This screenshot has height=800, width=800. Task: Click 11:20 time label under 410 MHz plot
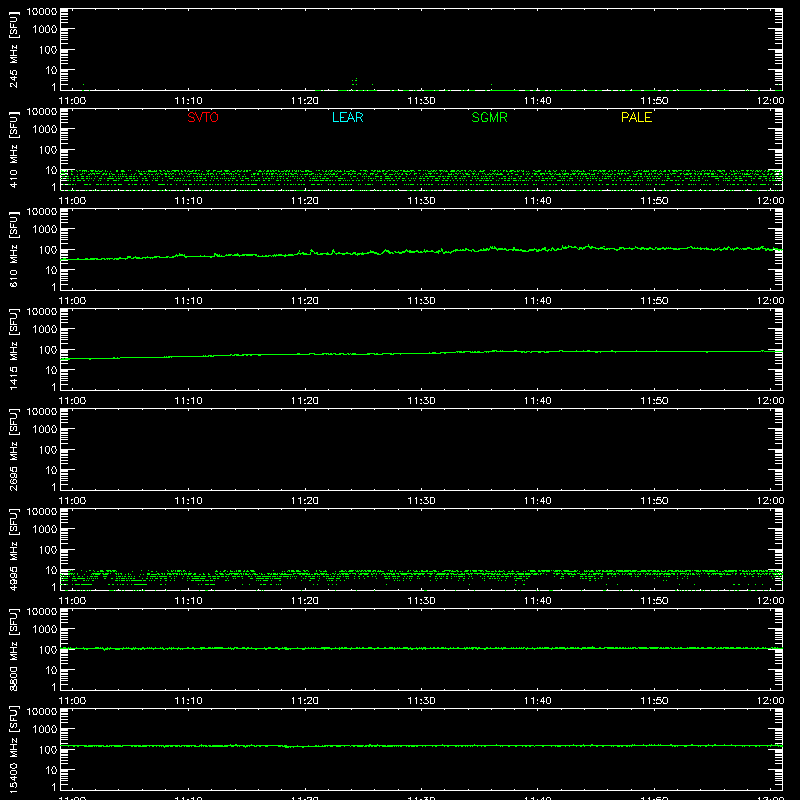click(x=305, y=201)
